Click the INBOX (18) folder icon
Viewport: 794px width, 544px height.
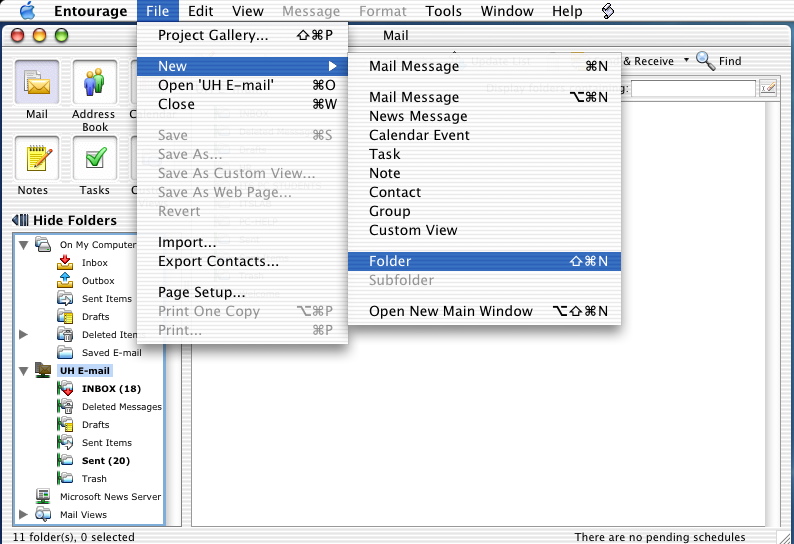[65, 388]
